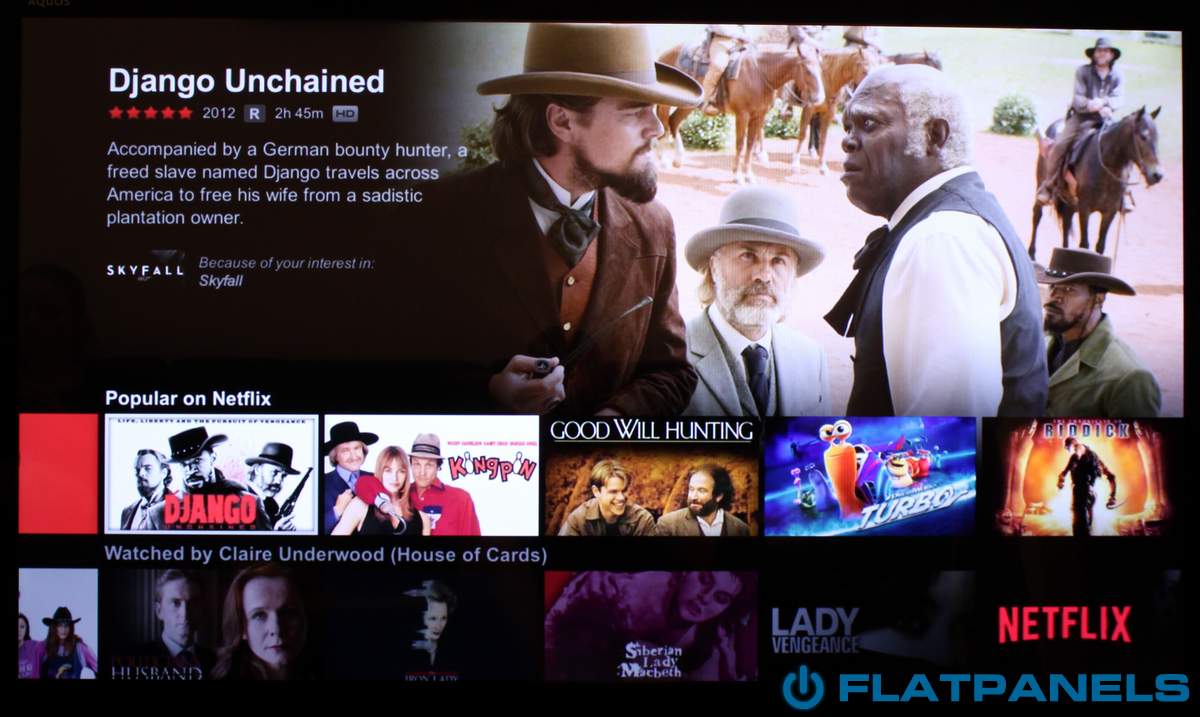The height and width of the screenshot is (717, 1200).
Task: Select the Siberian Lady Macbeth thumbnail
Action: (x=651, y=626)
